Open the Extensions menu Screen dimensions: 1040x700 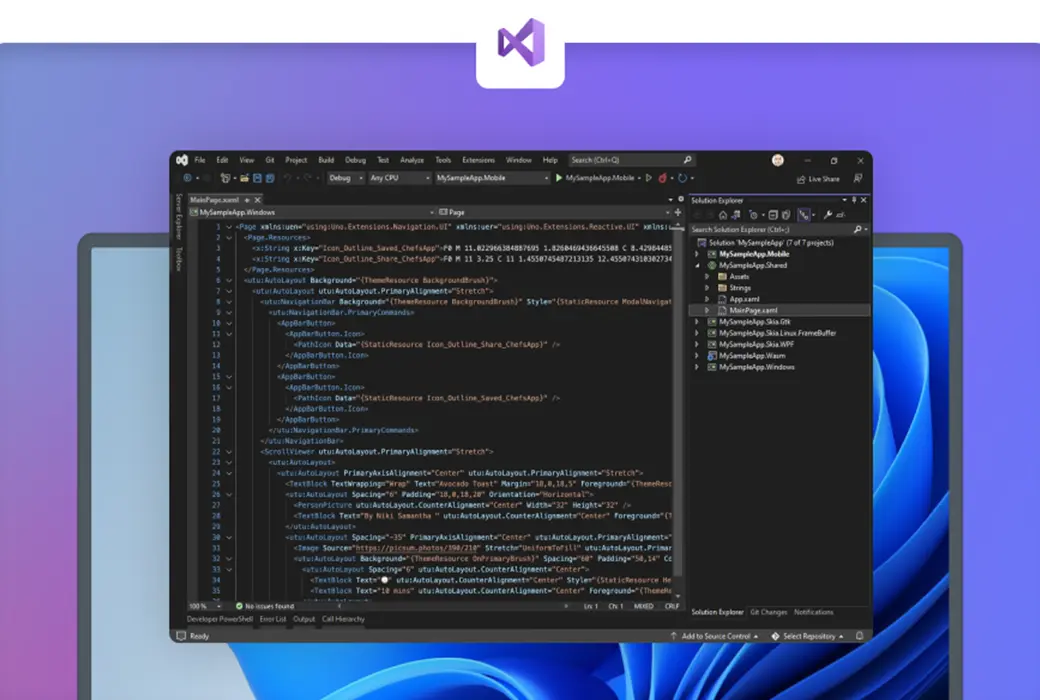[x=478, y=160]
